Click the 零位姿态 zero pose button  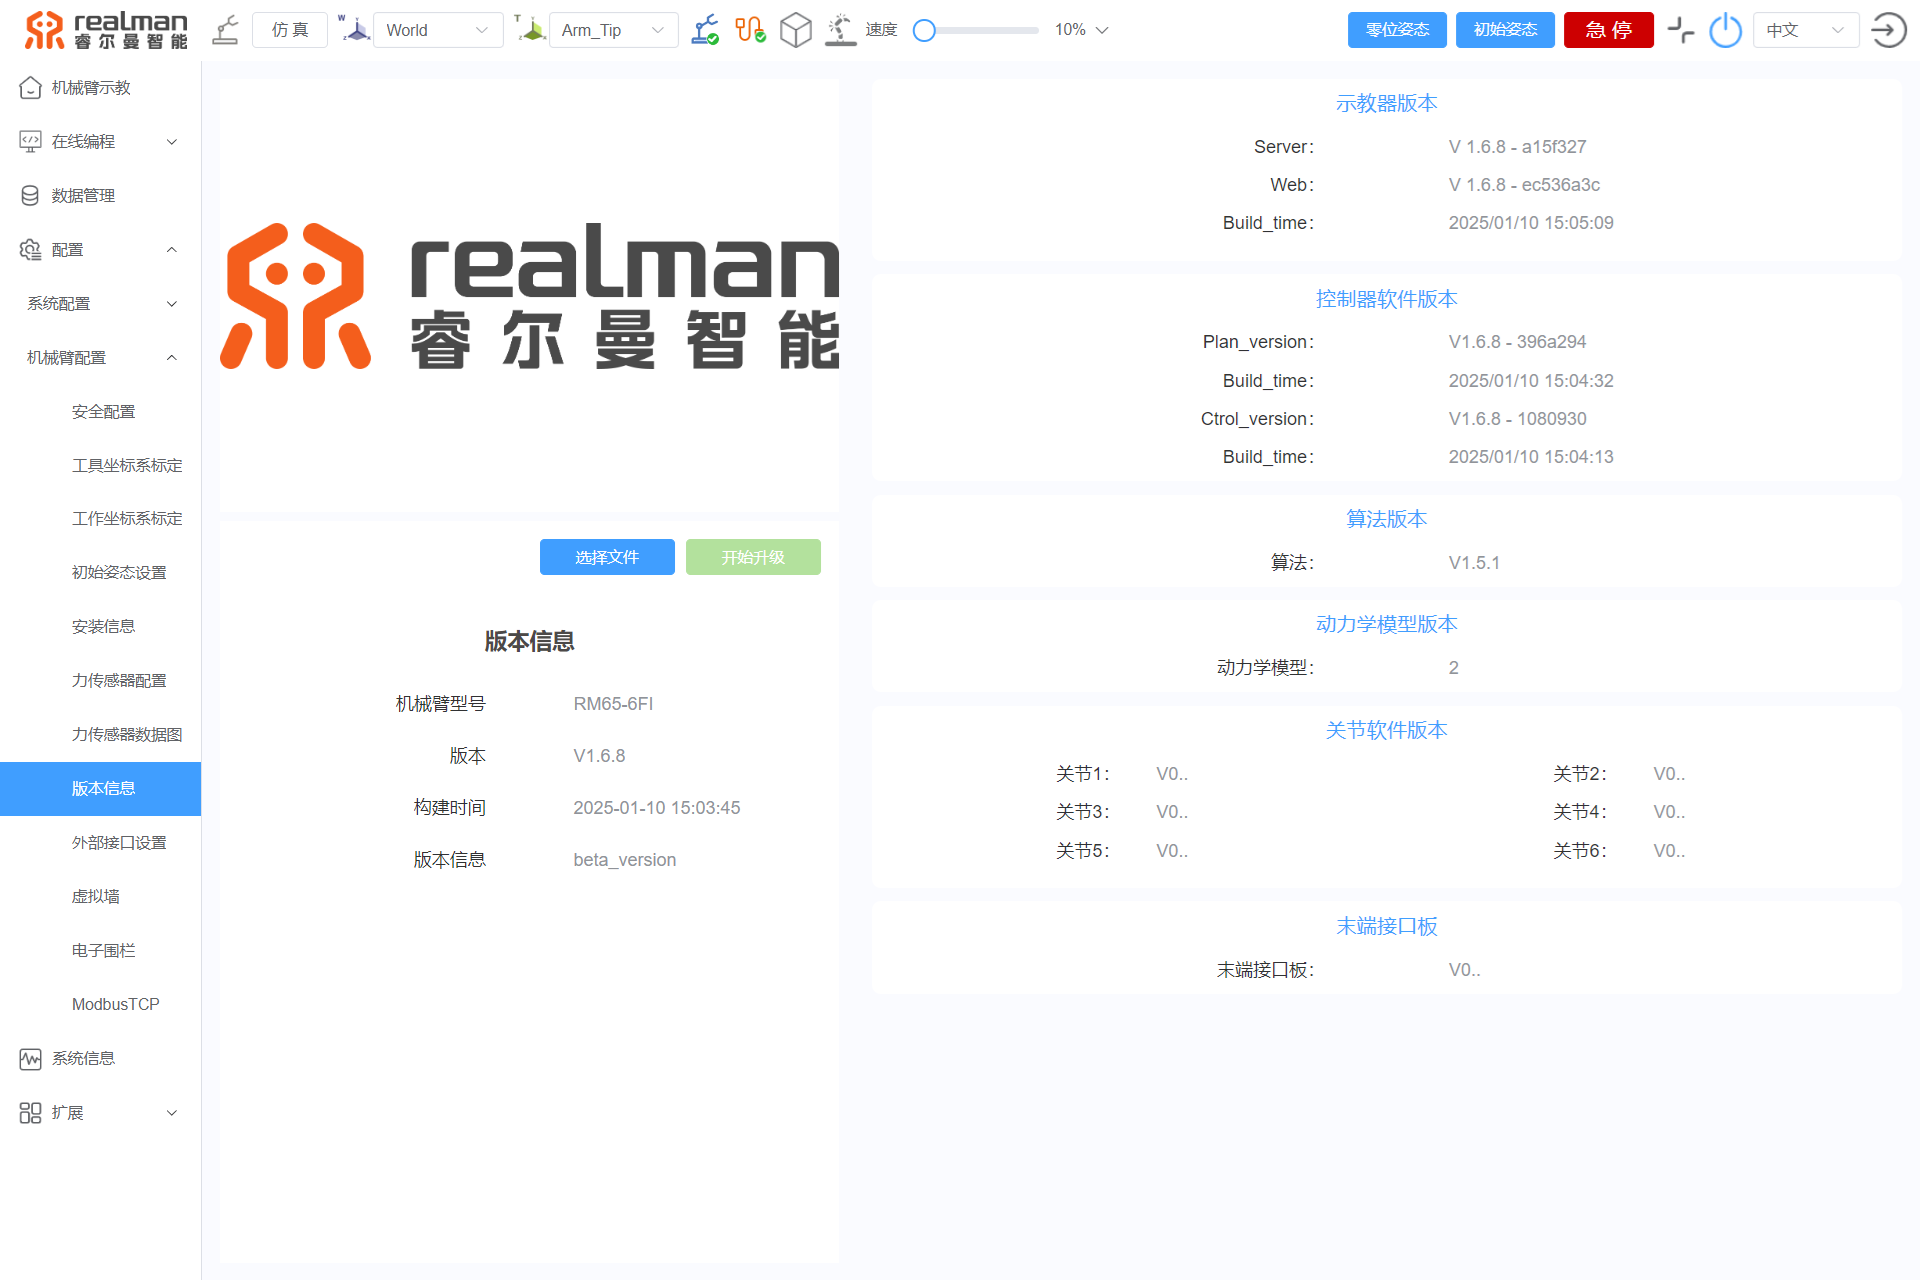click(1397, 30)
